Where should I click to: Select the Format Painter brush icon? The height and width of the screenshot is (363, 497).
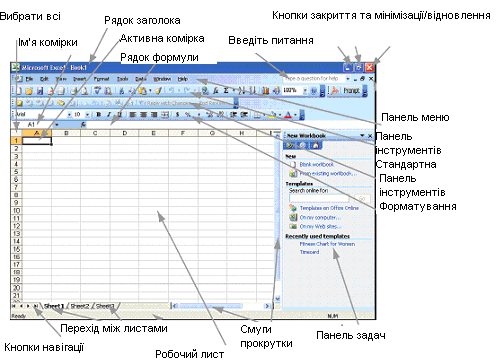158,91
